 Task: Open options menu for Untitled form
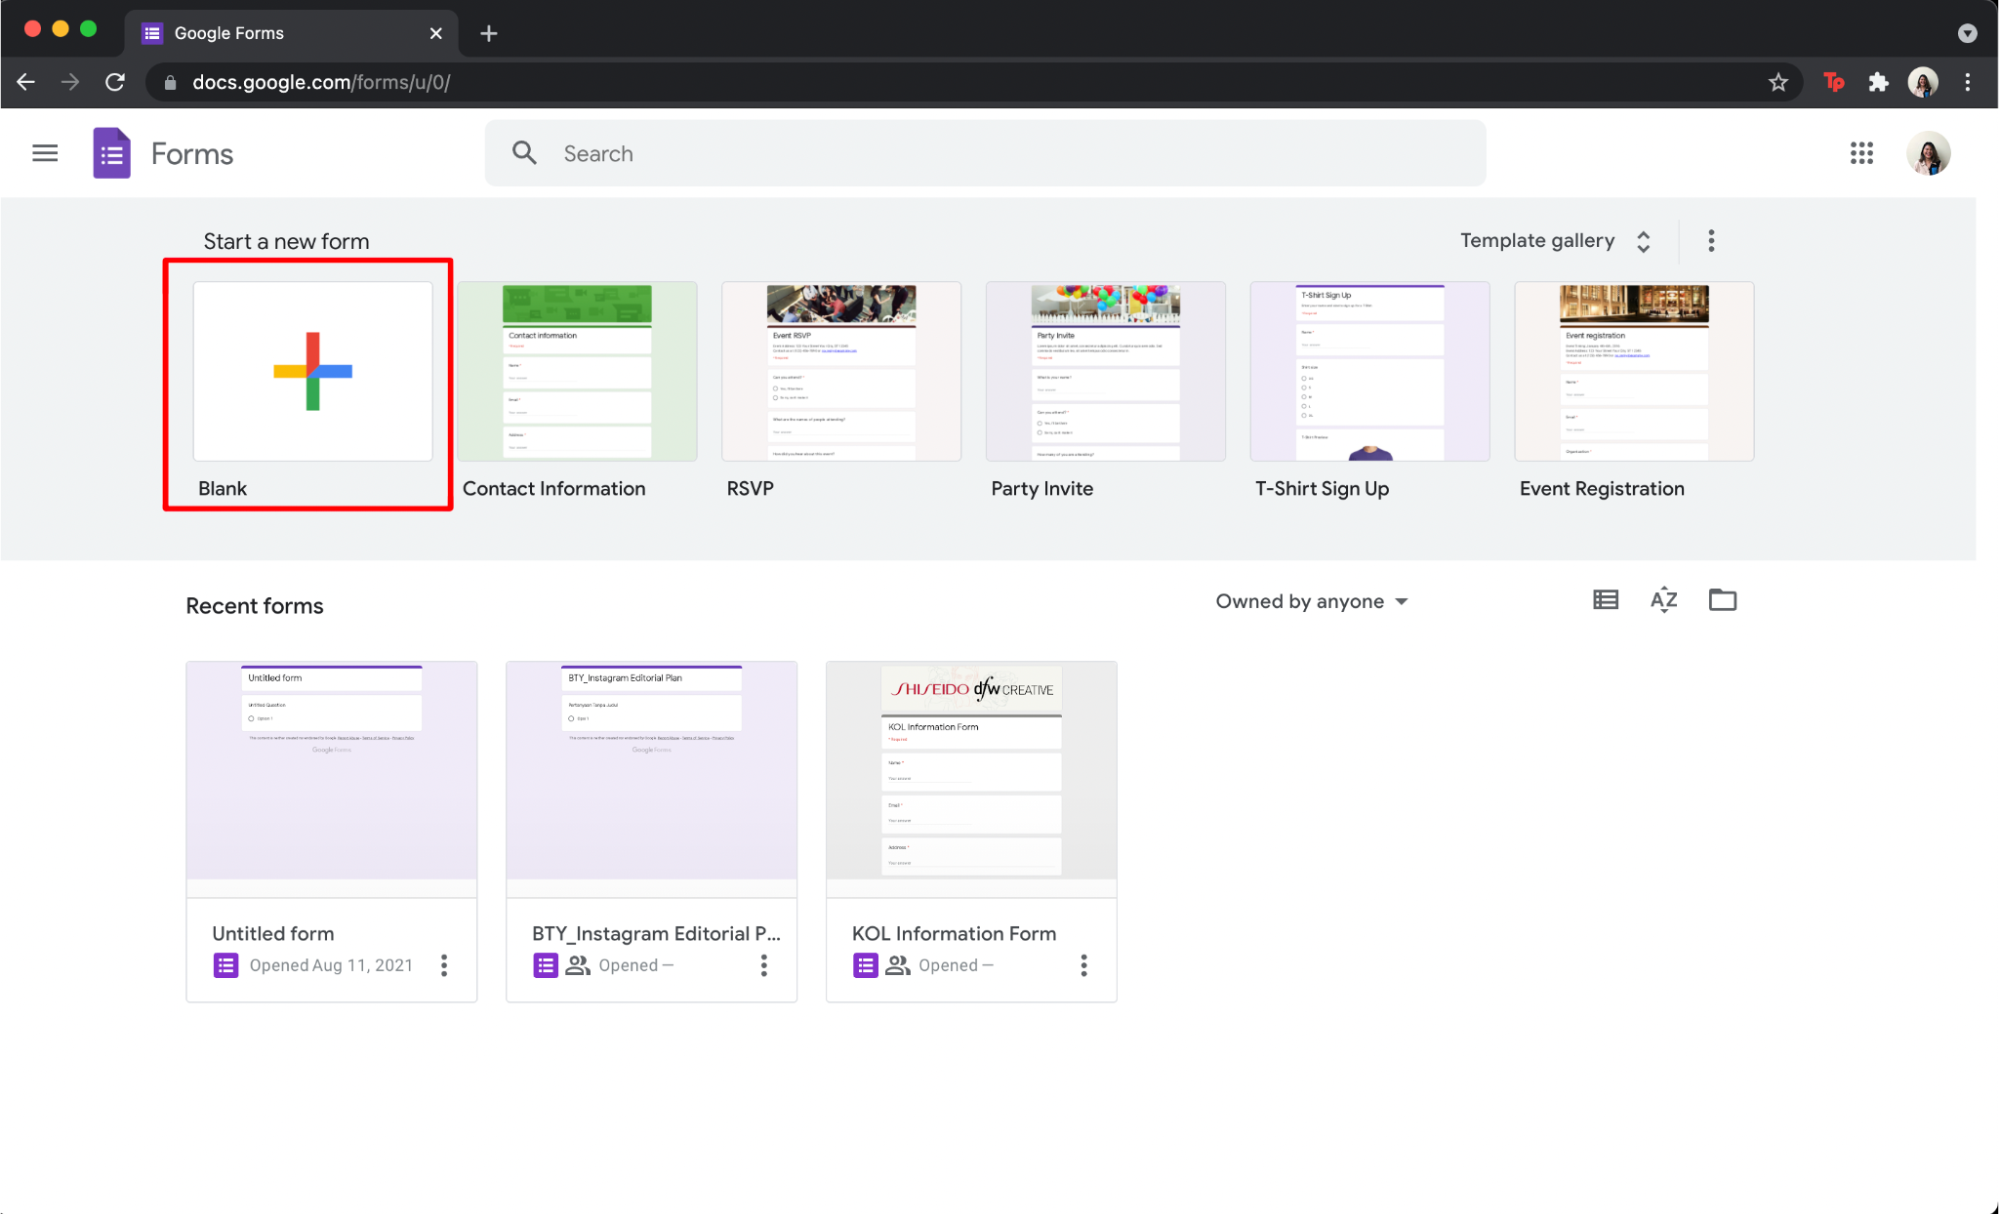(x=443, y=964)
